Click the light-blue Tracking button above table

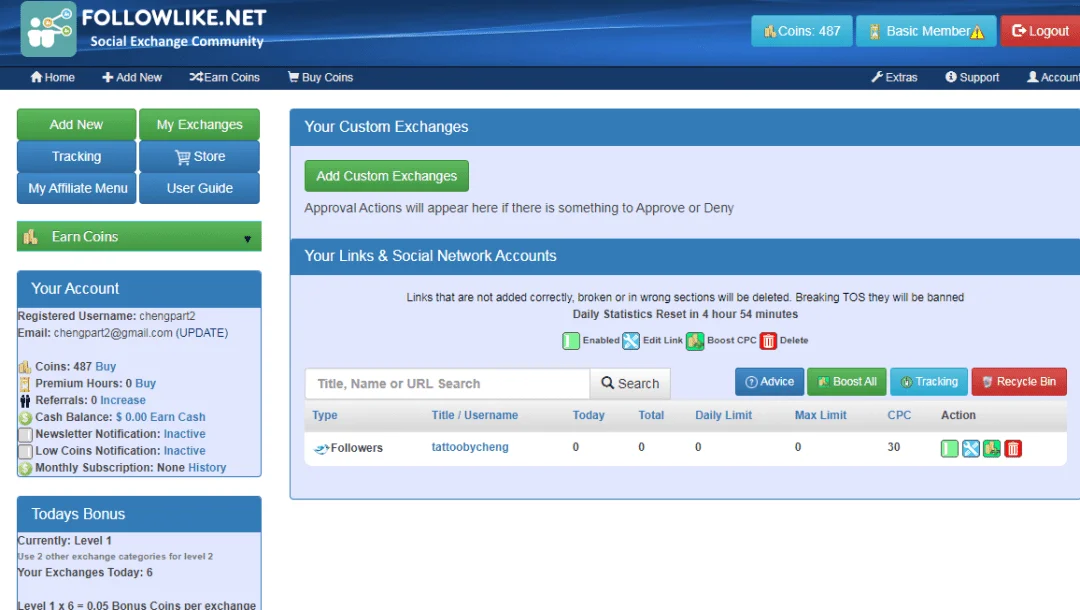(928, 381)
